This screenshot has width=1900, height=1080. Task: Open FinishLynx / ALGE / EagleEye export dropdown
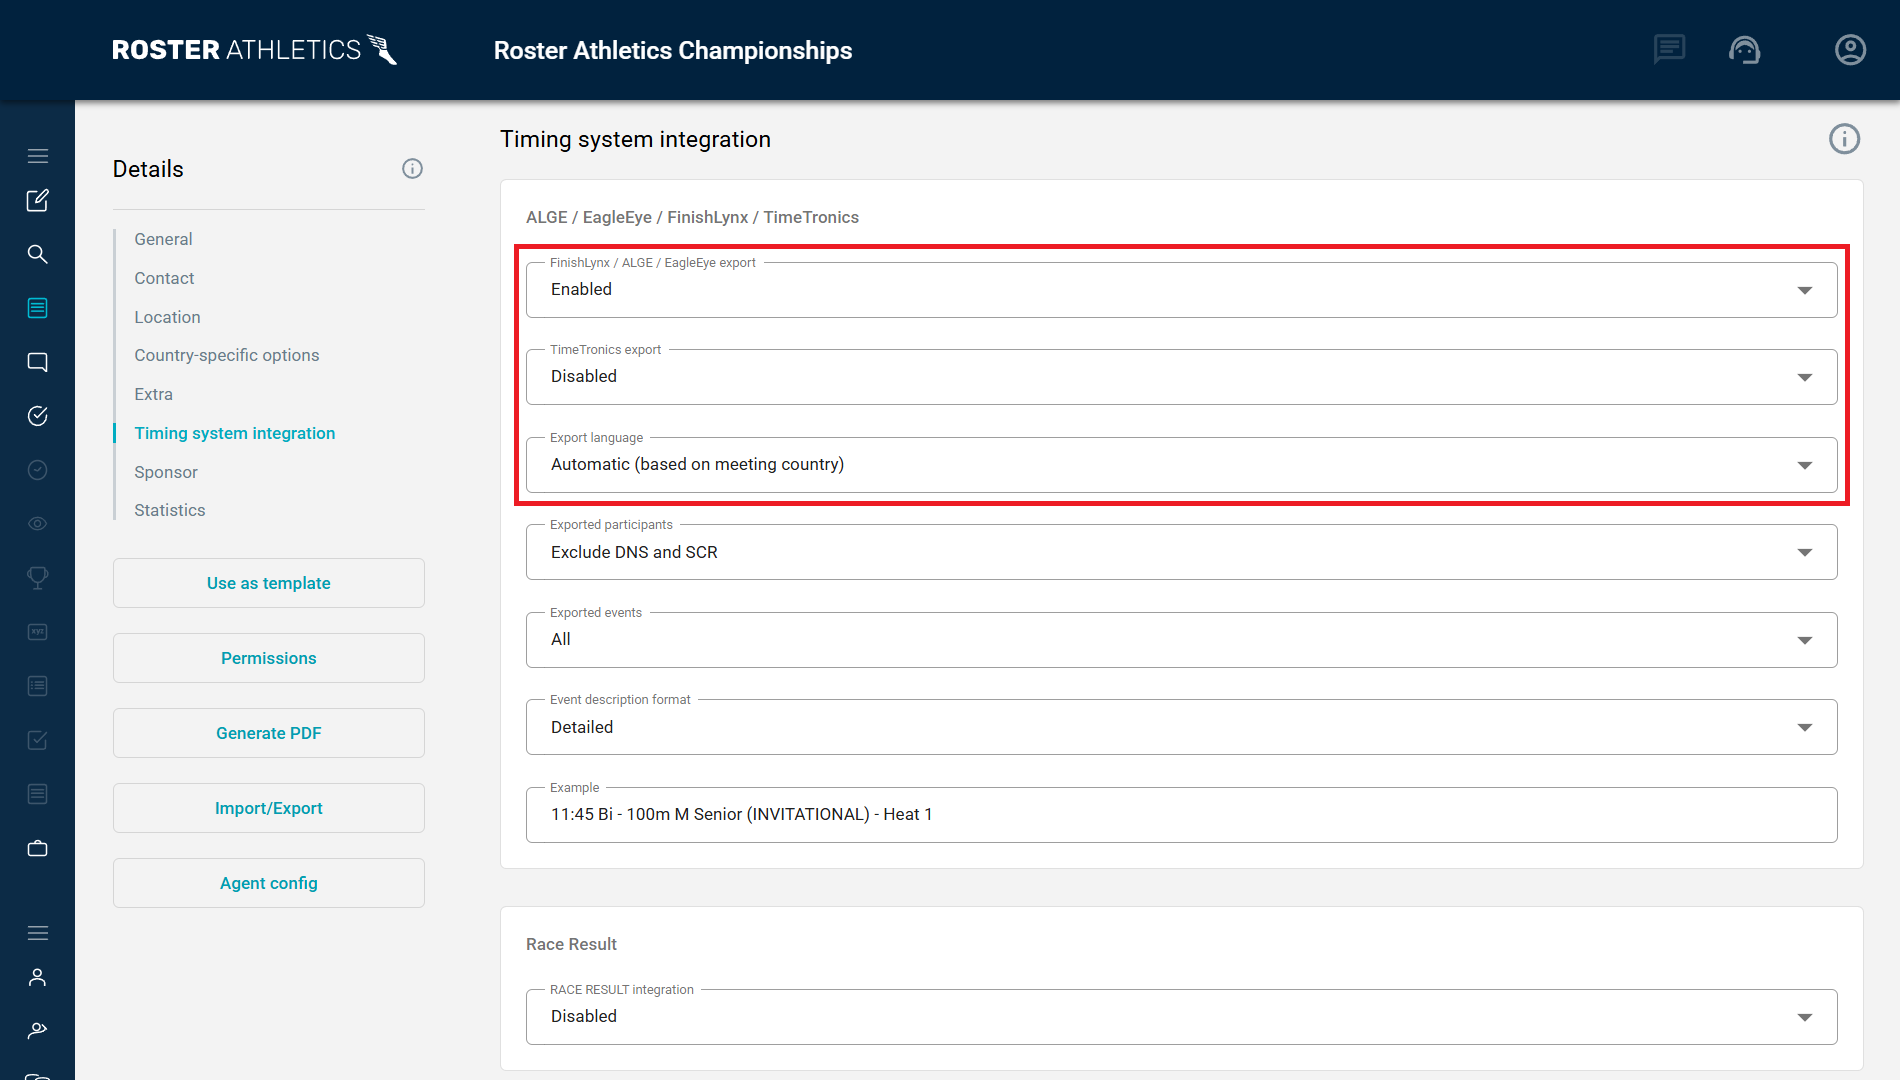[1181, 290]
